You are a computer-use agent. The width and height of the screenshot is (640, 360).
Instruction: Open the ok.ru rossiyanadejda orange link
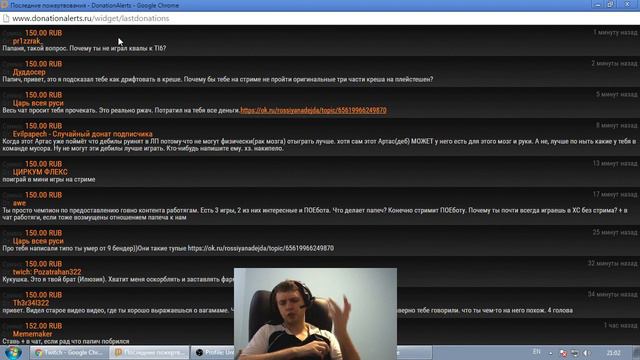click(313, 110)
